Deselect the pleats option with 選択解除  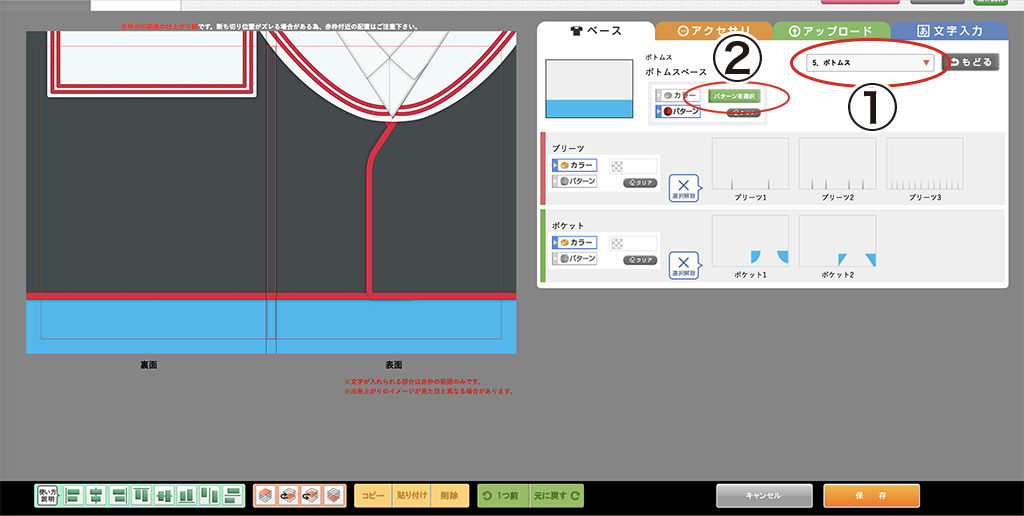pos(683,188)
